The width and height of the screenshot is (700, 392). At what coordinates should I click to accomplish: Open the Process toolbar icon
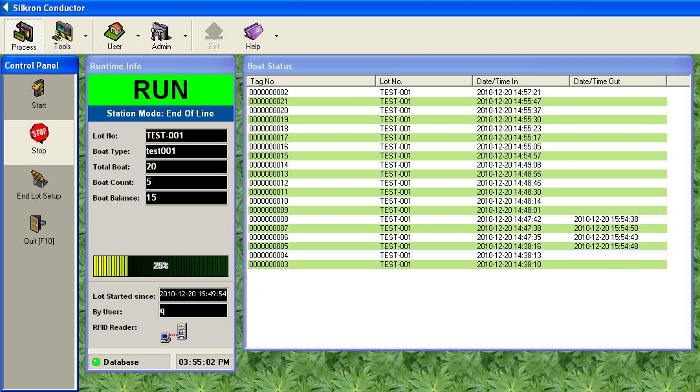tap(24, 36)
